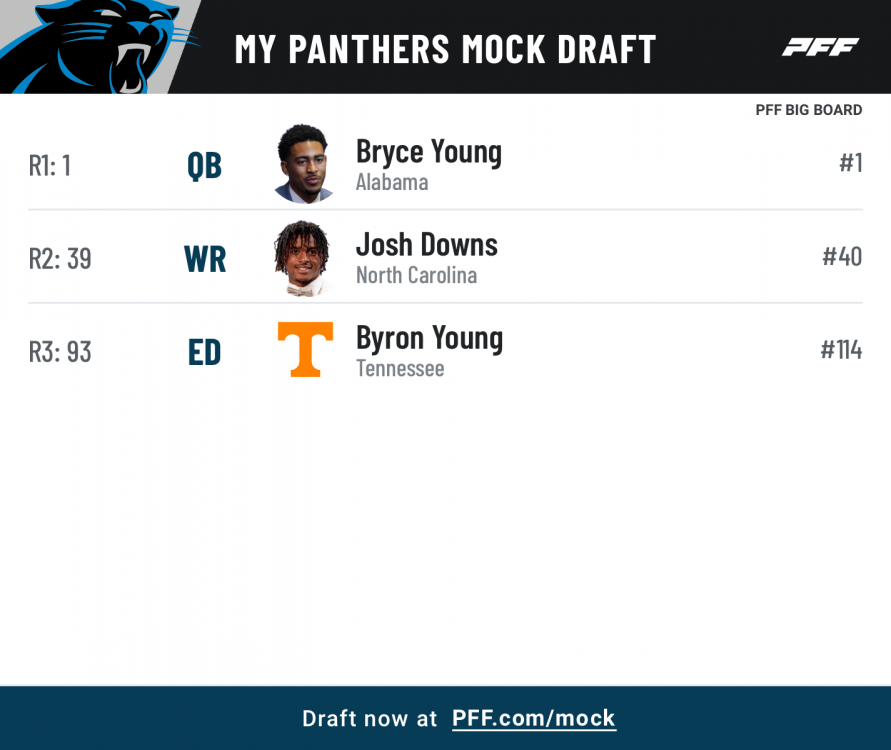
Task: Click the #40 big board rank
Action: coord(841,257)
